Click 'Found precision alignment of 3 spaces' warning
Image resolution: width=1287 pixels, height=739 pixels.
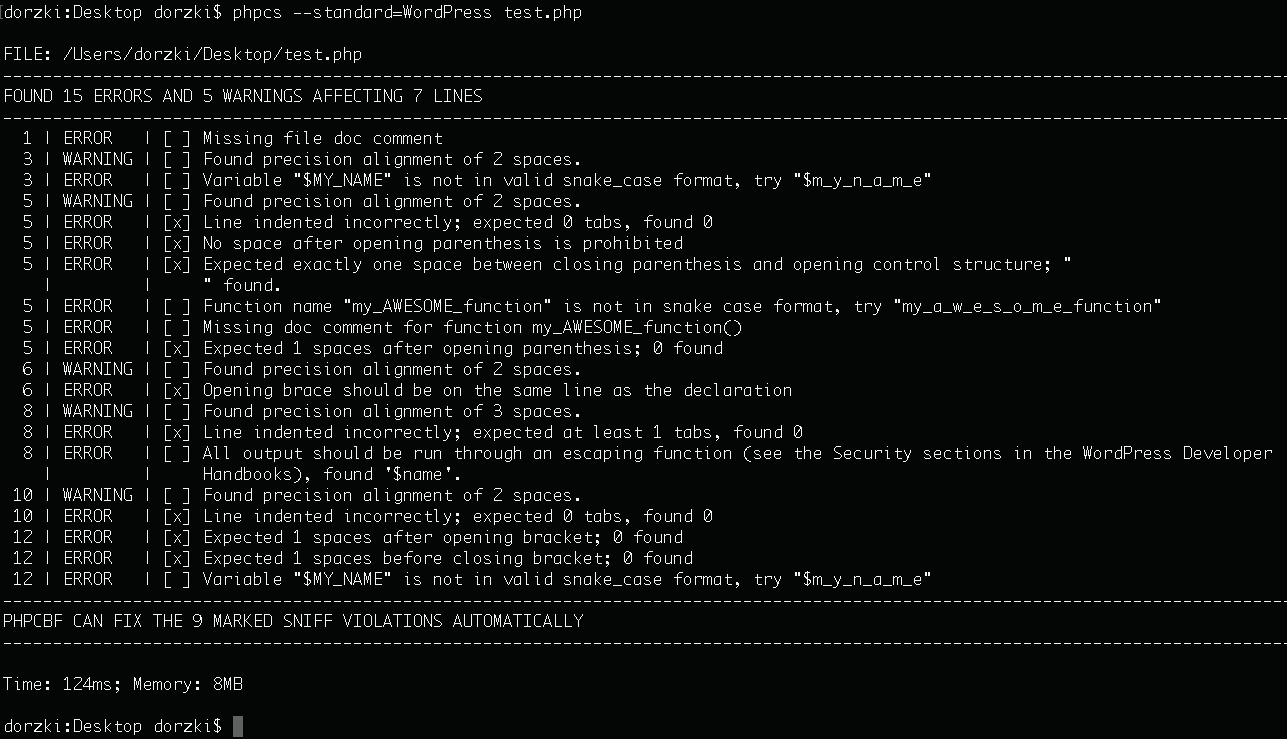(392, 411)
